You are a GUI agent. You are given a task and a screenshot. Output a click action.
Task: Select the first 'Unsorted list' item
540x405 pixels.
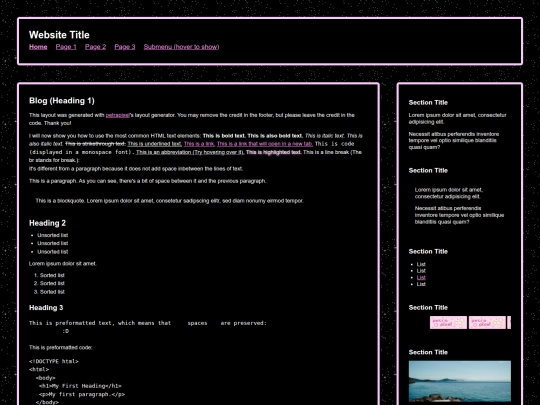tap(53, 235)
